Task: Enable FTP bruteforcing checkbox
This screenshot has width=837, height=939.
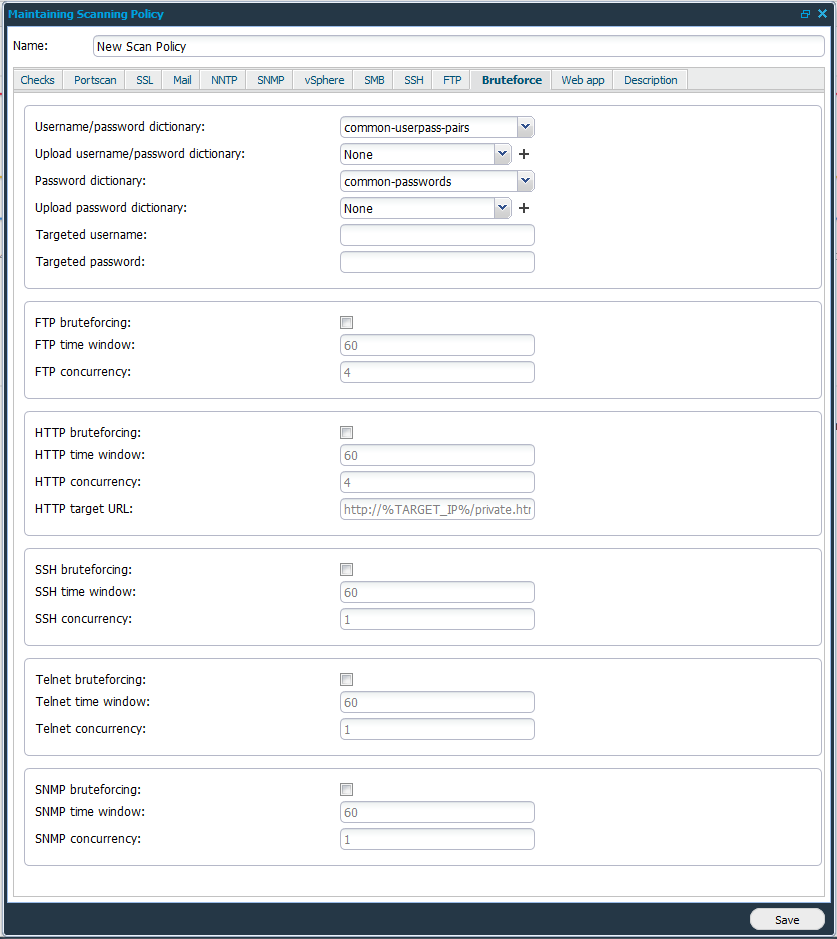Action: click(x=347, y=323)
